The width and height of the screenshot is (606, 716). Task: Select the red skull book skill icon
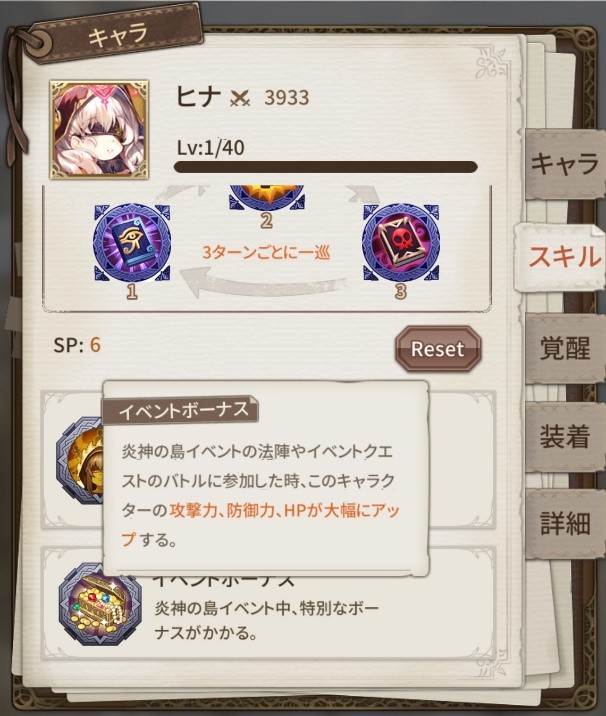[401, 242]
